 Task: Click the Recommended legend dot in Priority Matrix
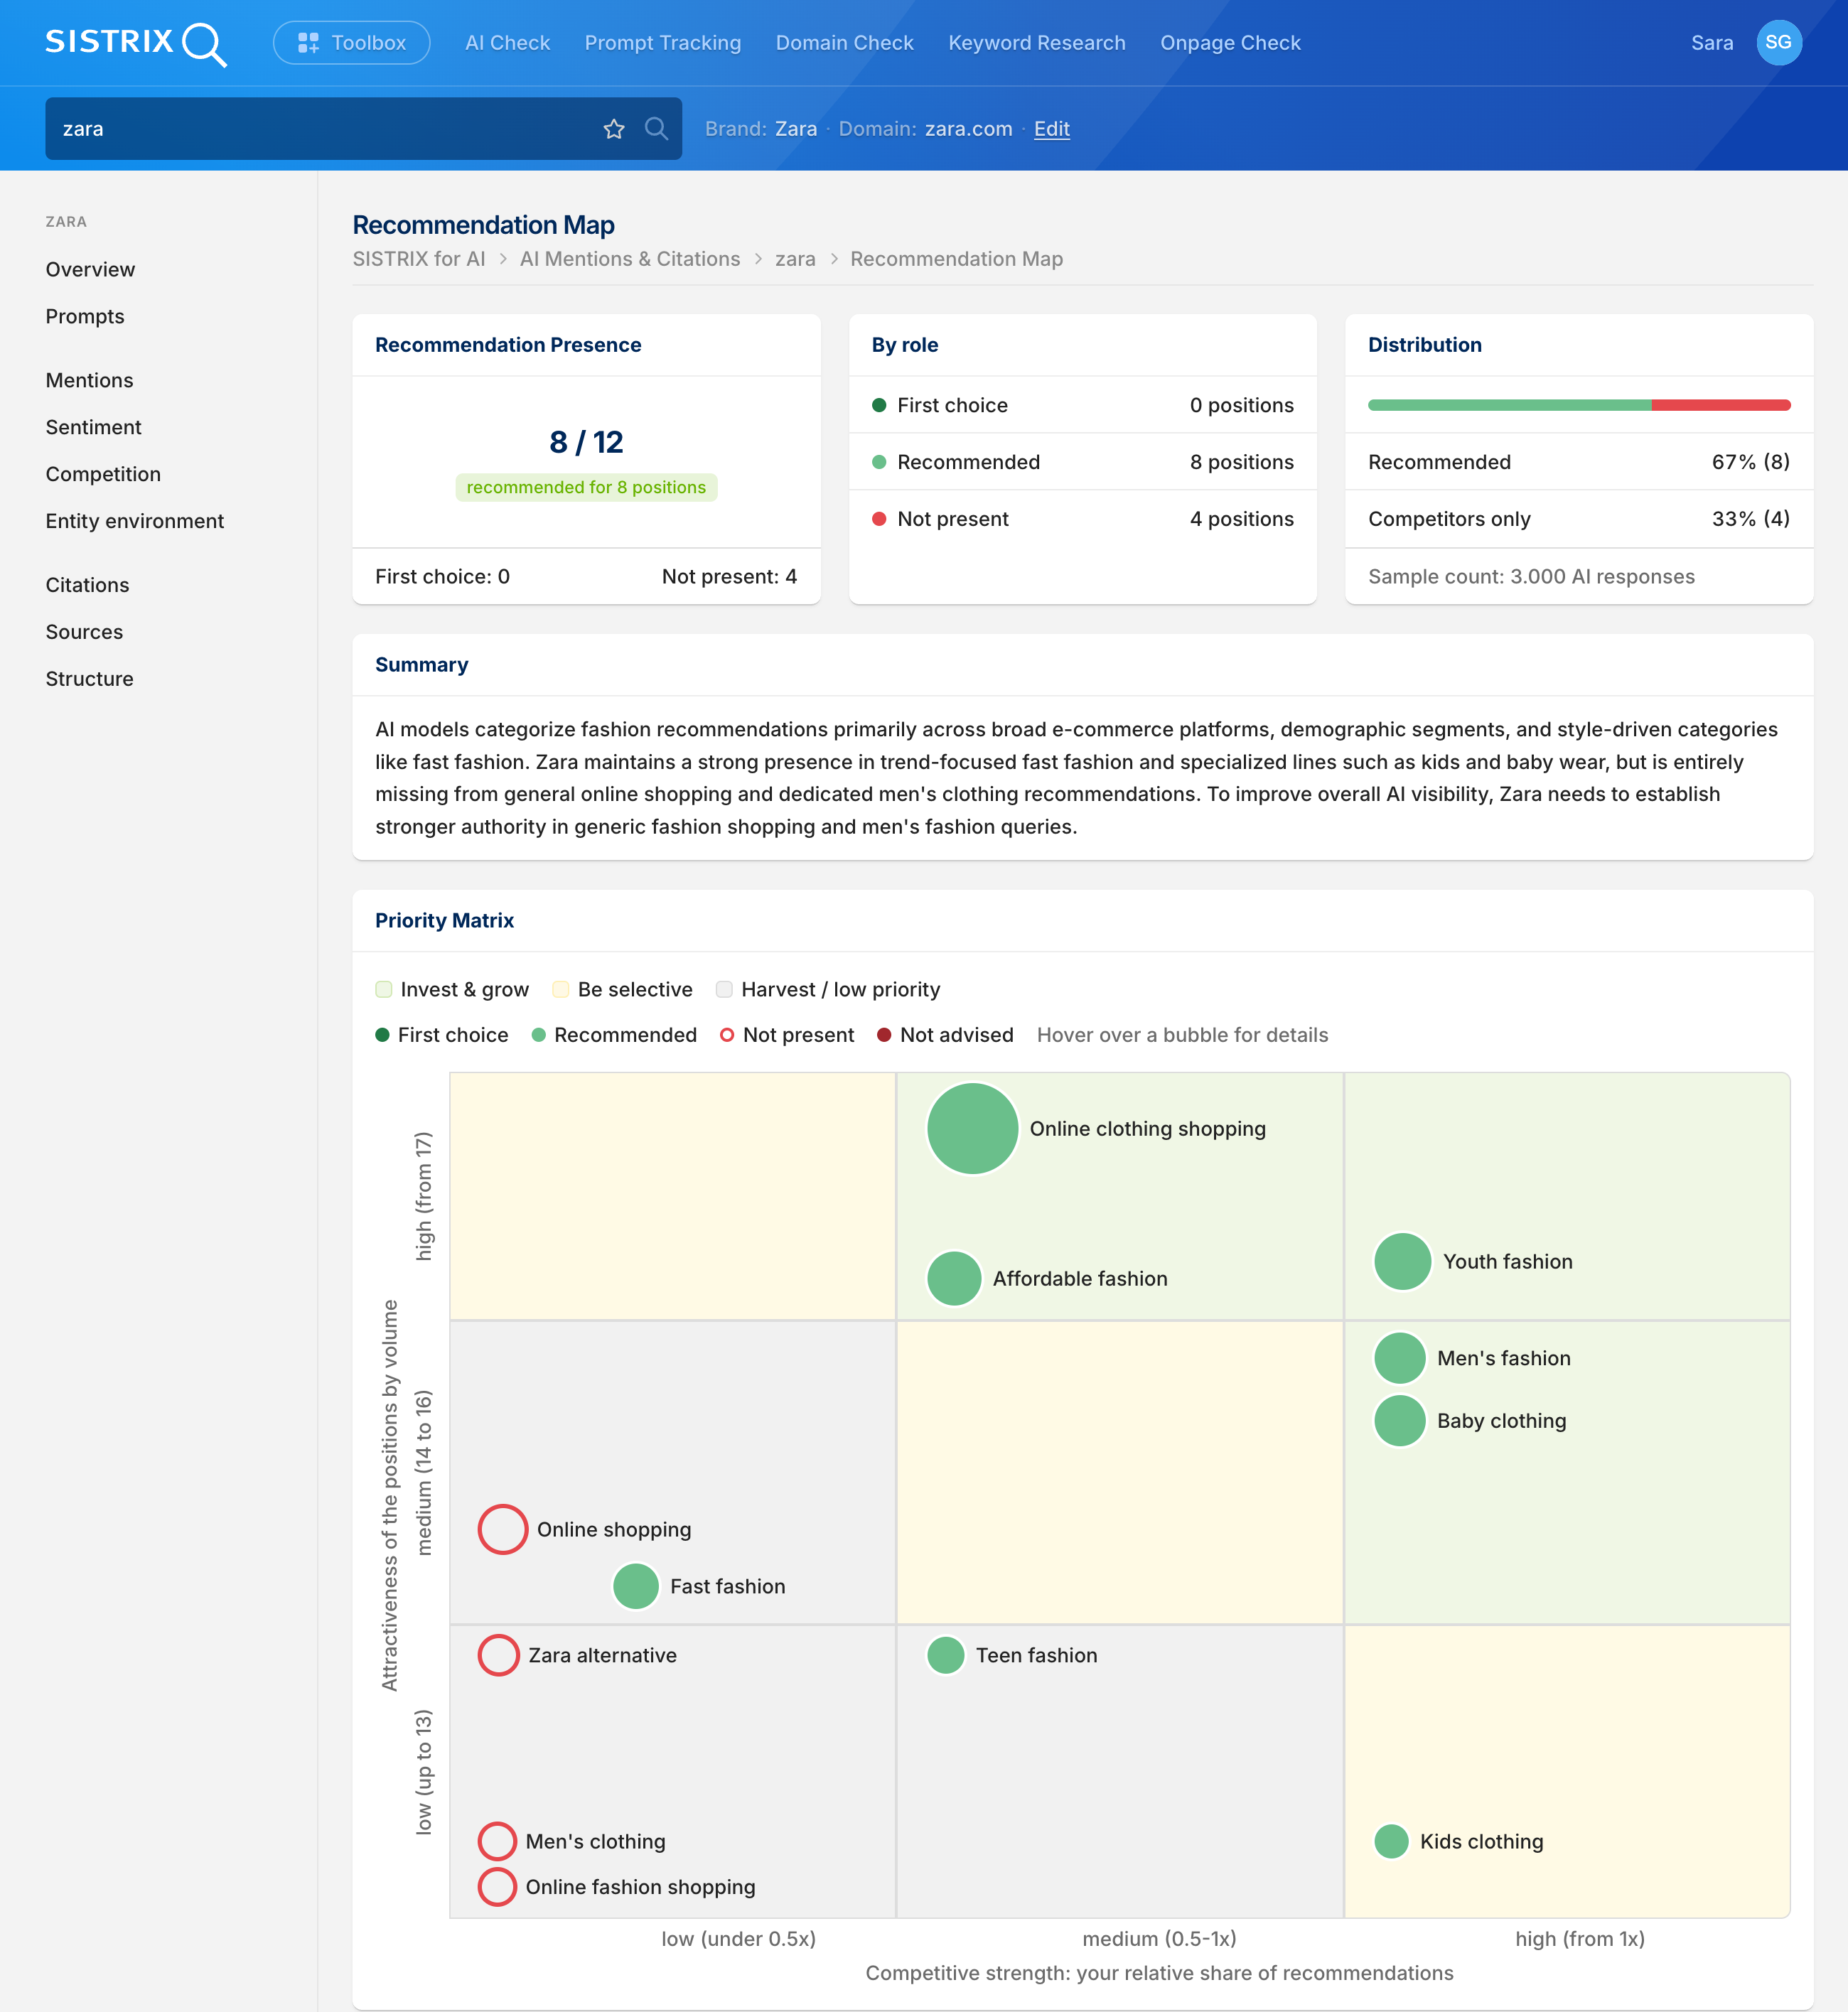point(538,1035)
